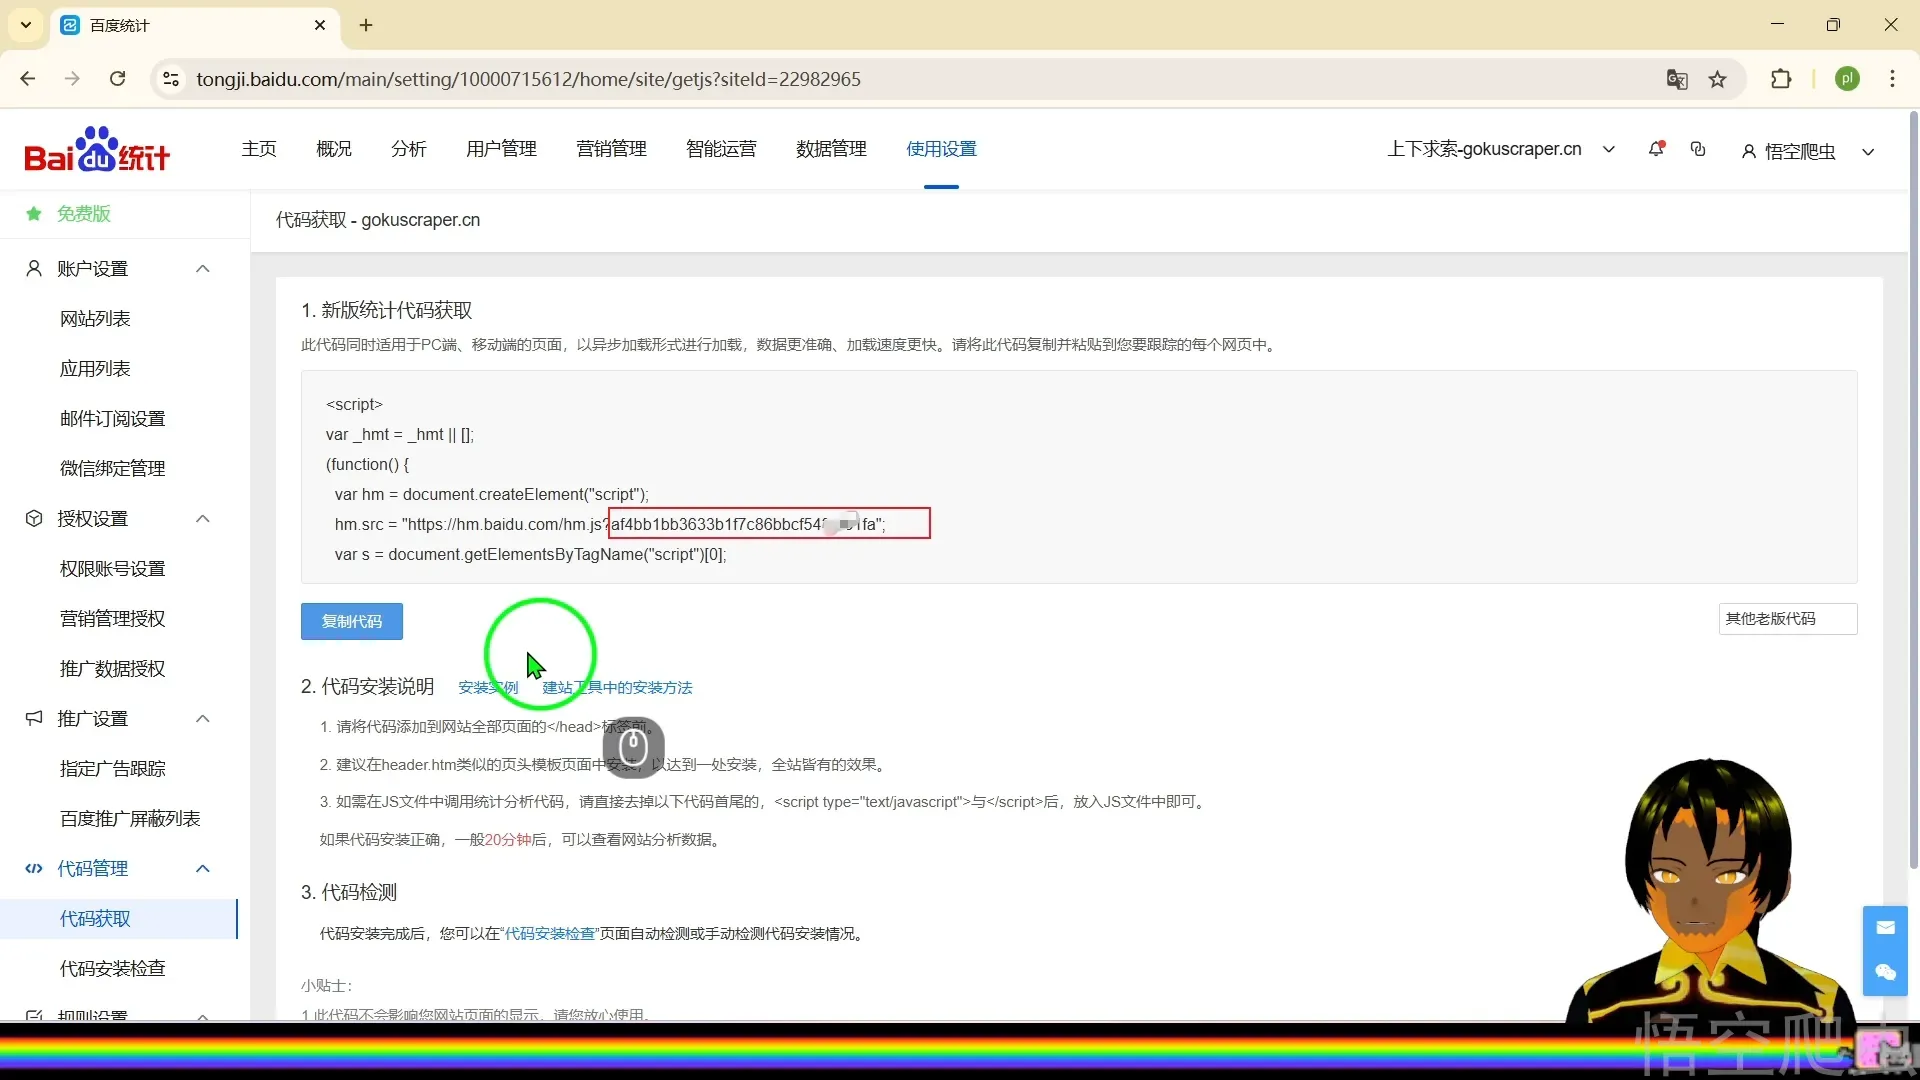Open the browser extensions puzzle icon
Image resolution: width=1920 pixels, height=1080 pixels.
point(1781,79)
